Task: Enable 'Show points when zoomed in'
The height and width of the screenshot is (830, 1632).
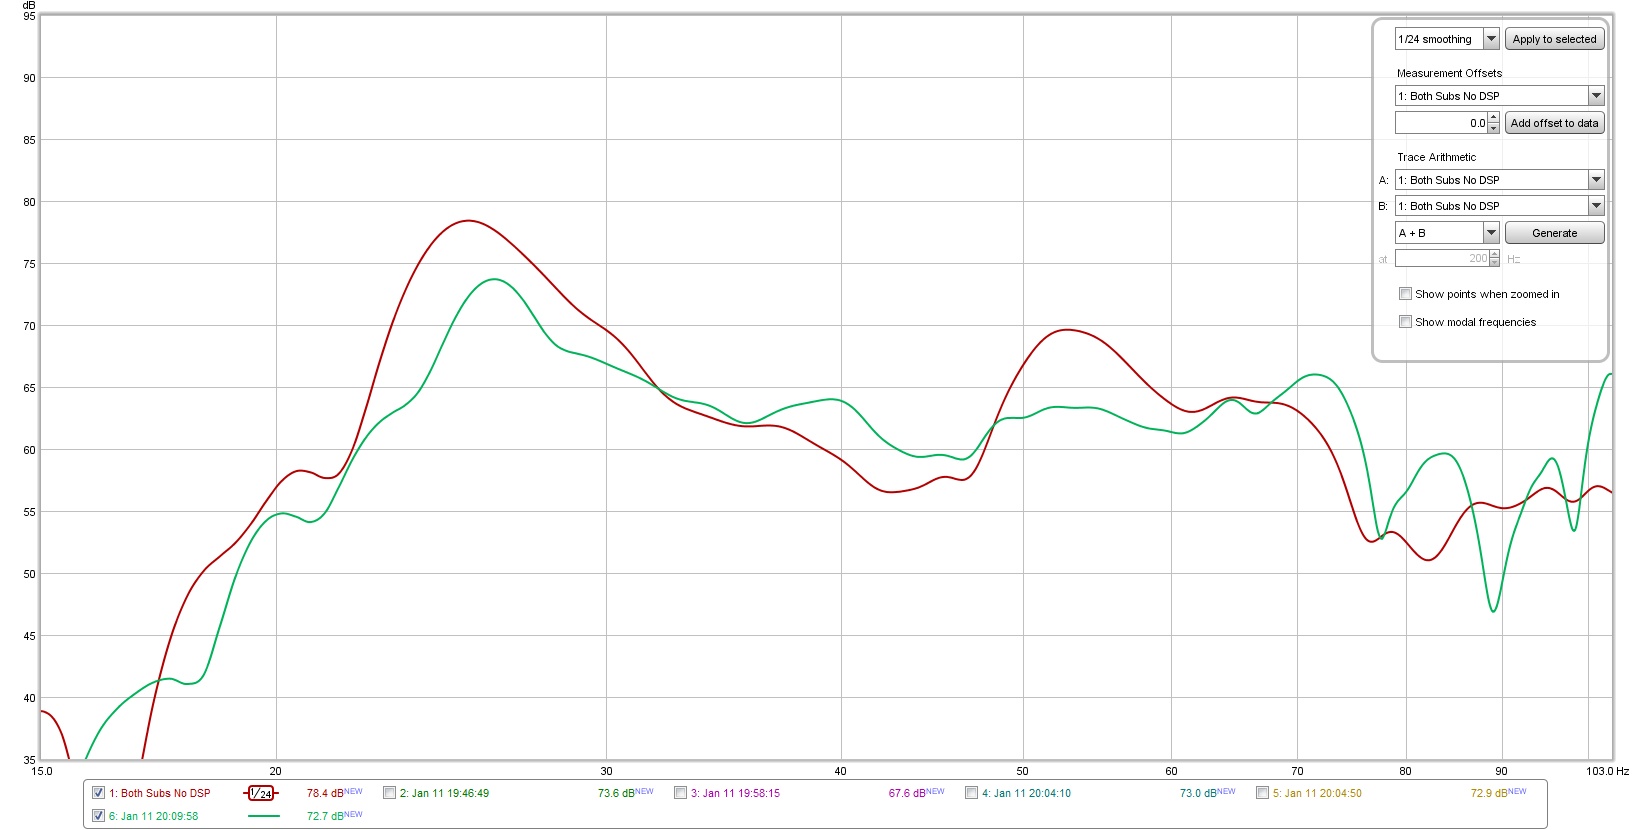Action: (1405, 294)
